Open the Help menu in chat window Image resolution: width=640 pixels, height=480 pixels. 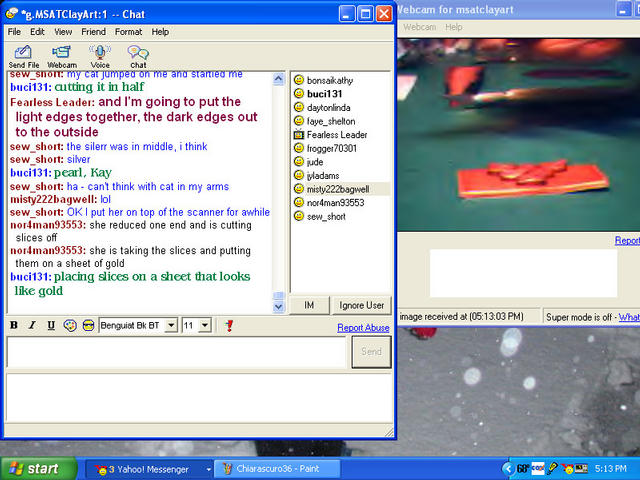pyautogui.click(x=160, y=32)
